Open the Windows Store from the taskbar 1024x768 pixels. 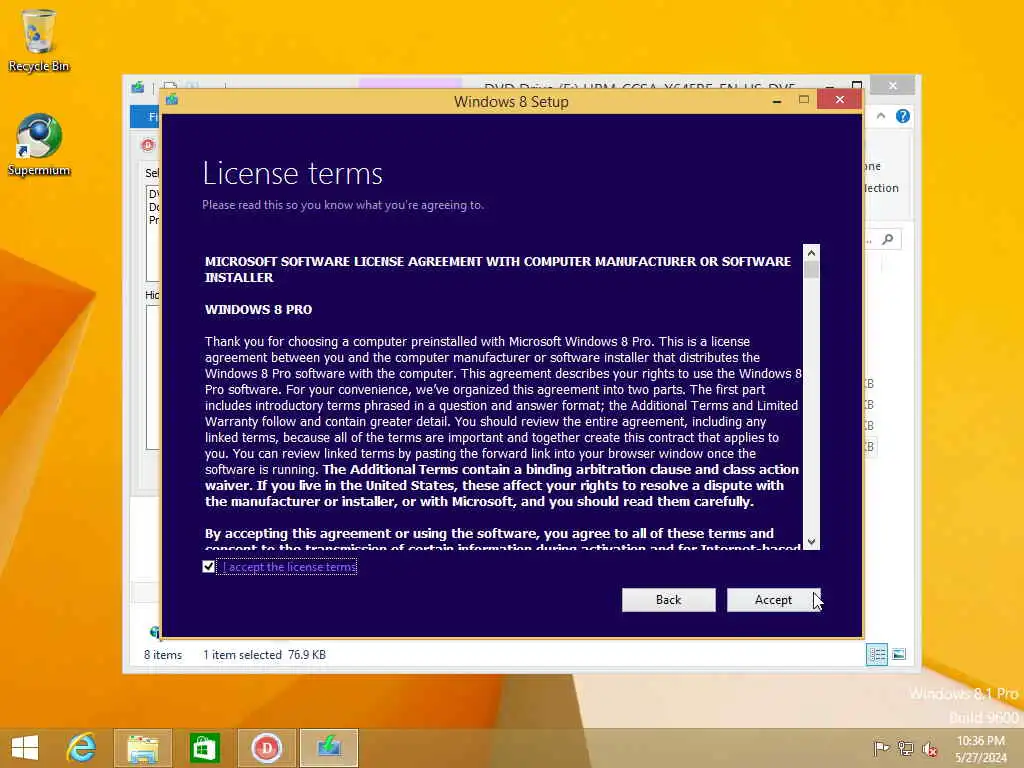pyautogui.click(x=204, y=748)
